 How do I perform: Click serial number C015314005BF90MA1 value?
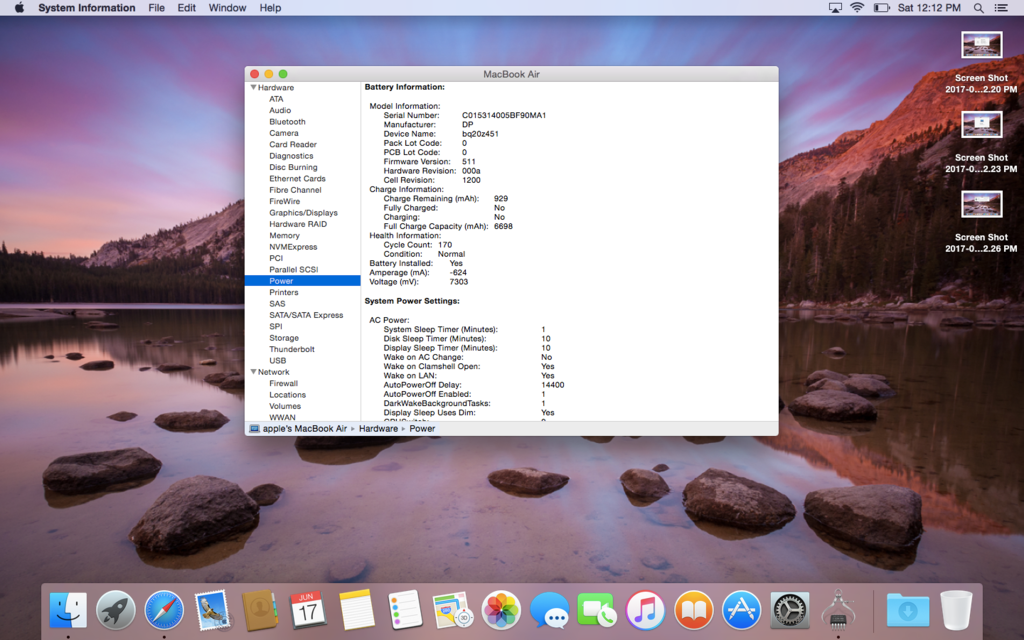point(504,115)
